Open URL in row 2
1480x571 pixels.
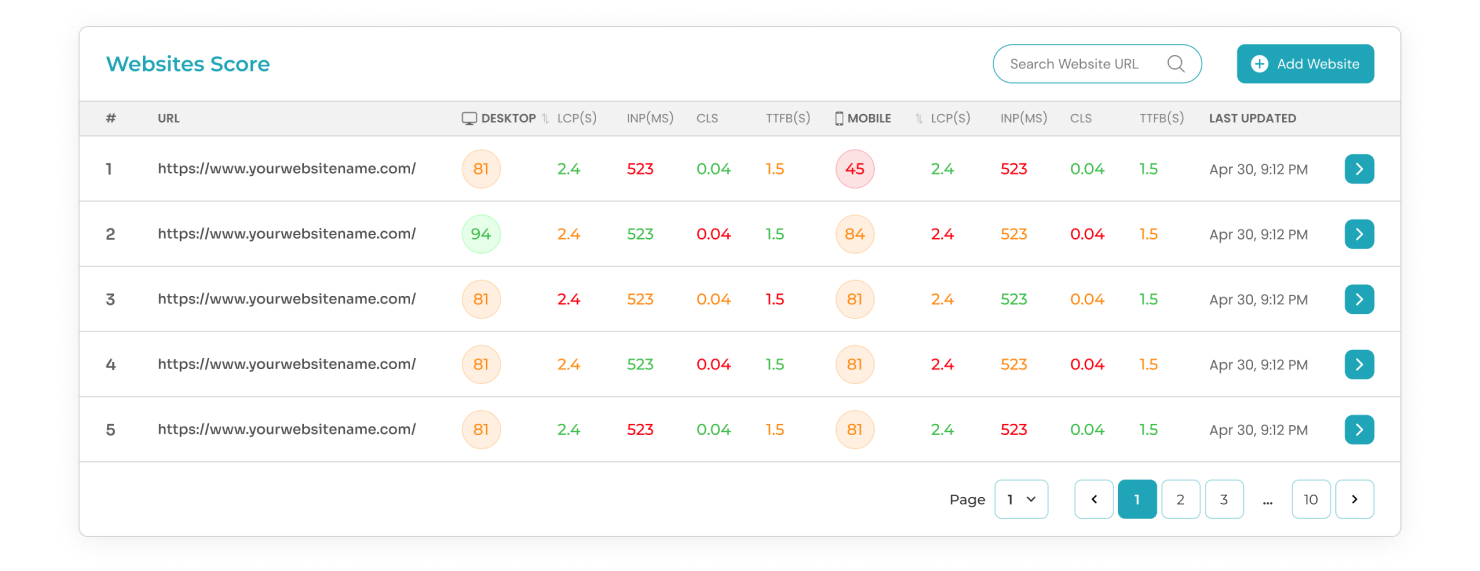[287, 234]
